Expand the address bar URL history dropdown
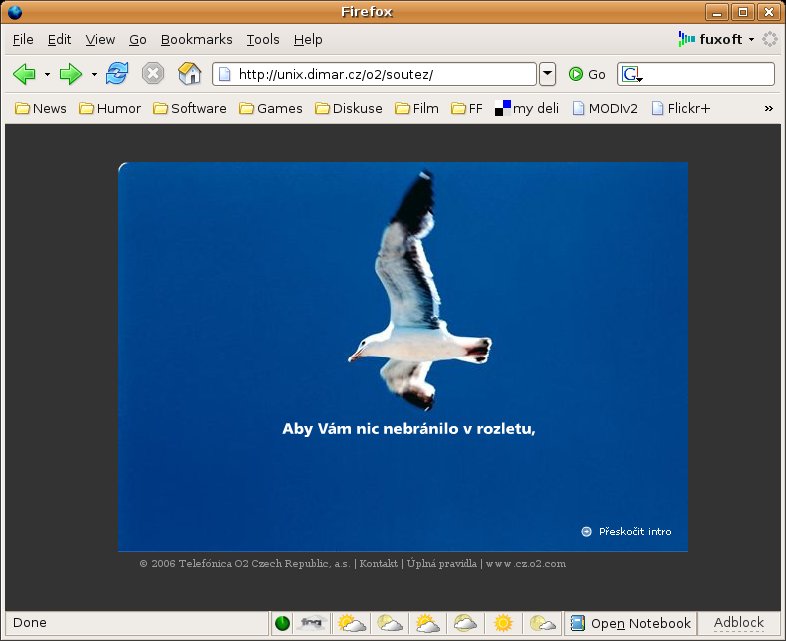Viewport: 786px width, 641px height. (547, 74)
